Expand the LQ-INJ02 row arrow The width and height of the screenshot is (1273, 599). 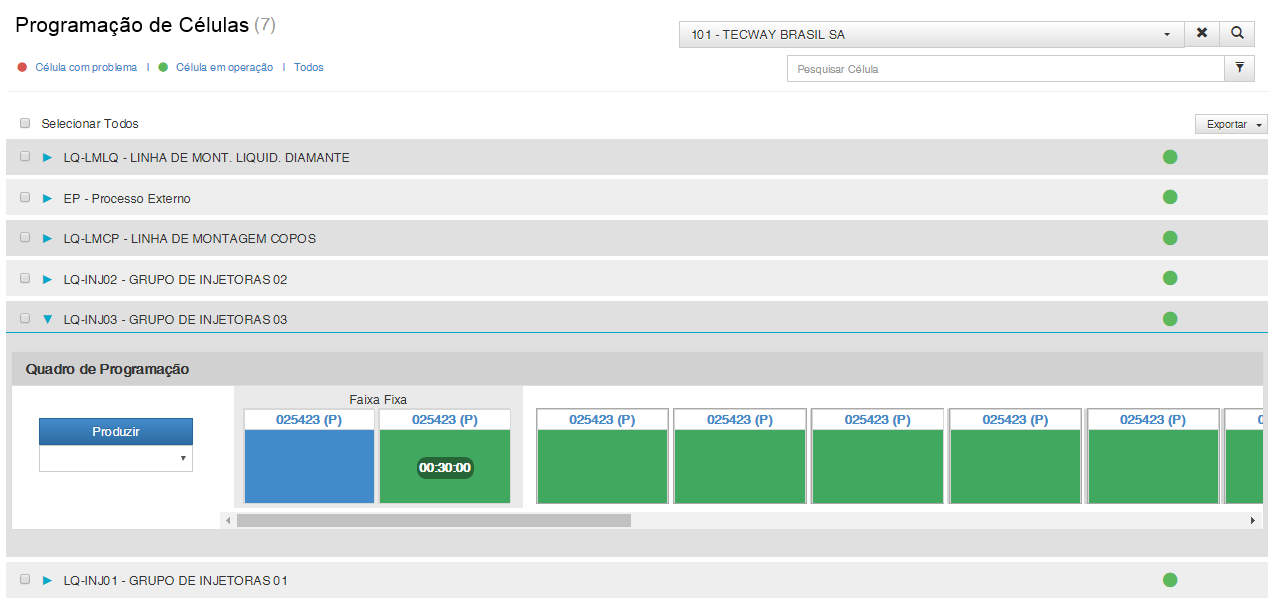[47, 279]
